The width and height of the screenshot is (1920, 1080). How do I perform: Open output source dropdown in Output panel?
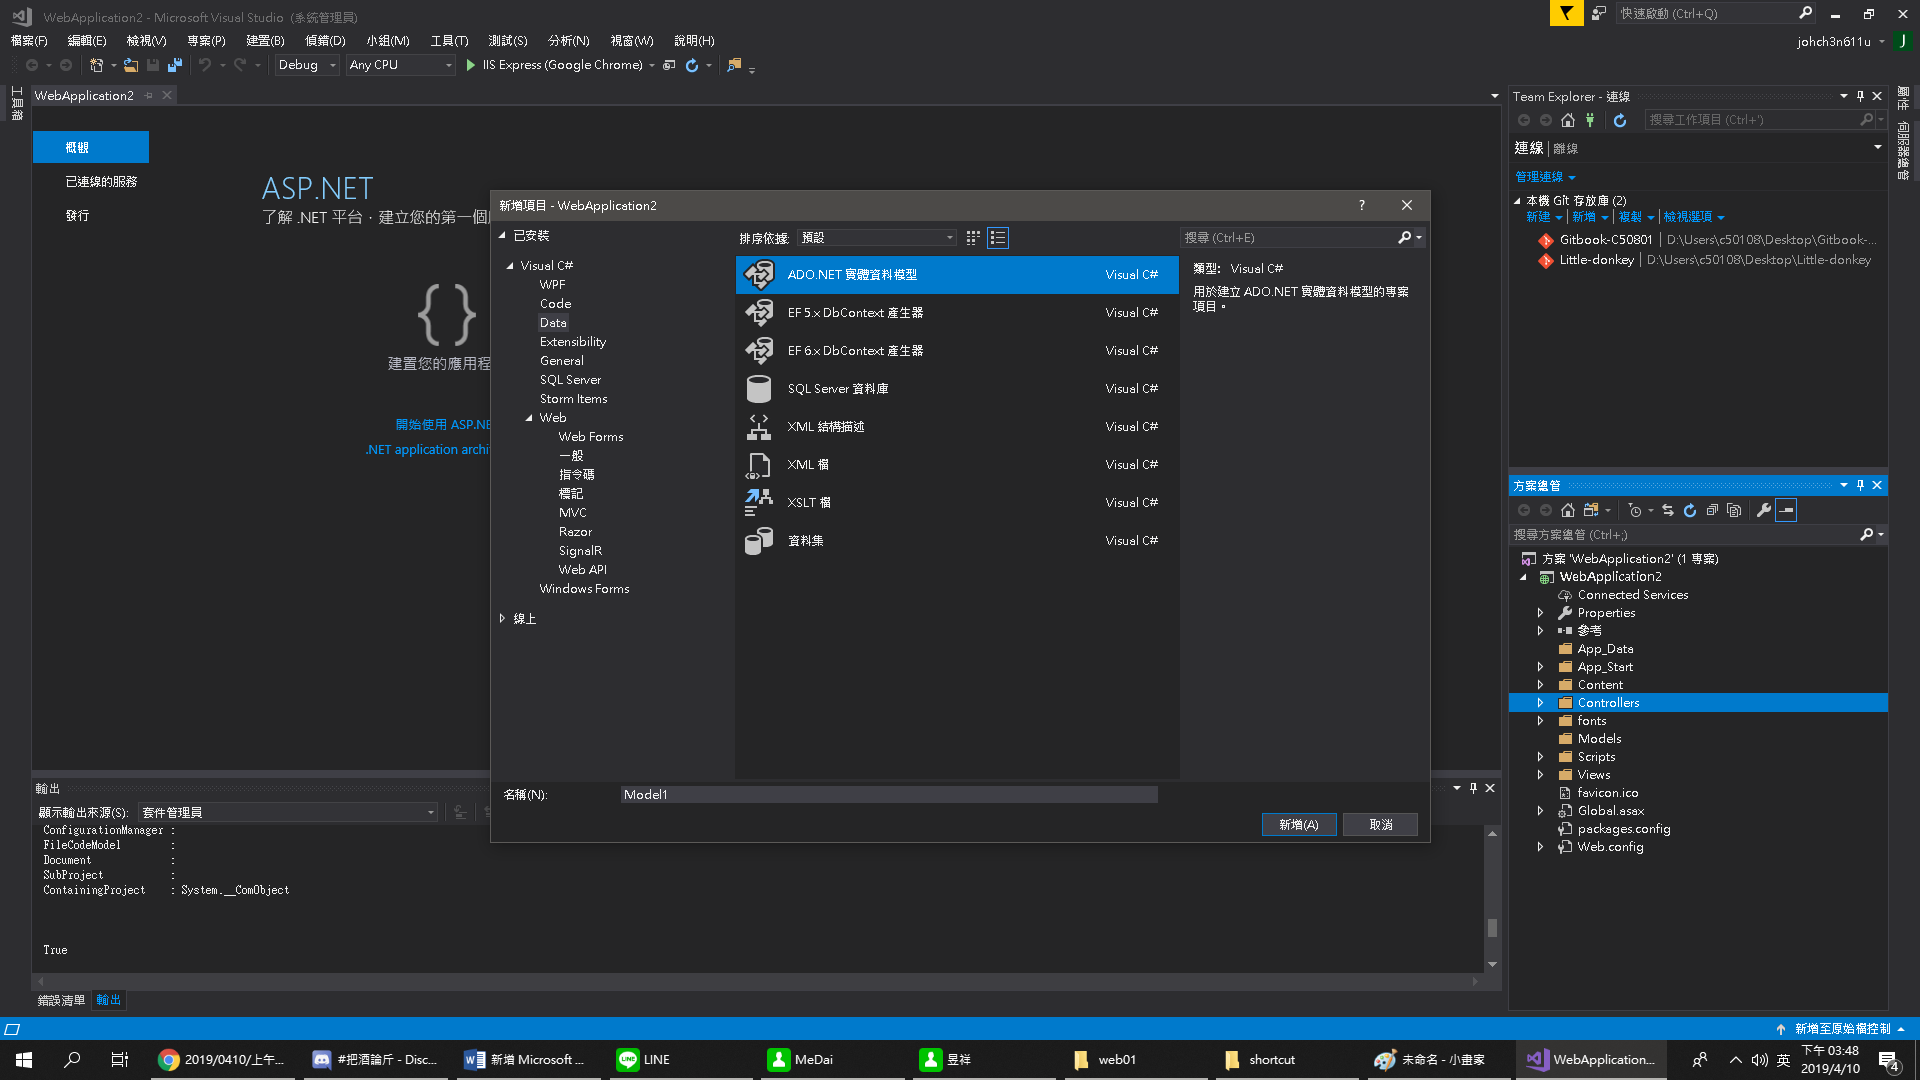[x=288, y=812]
